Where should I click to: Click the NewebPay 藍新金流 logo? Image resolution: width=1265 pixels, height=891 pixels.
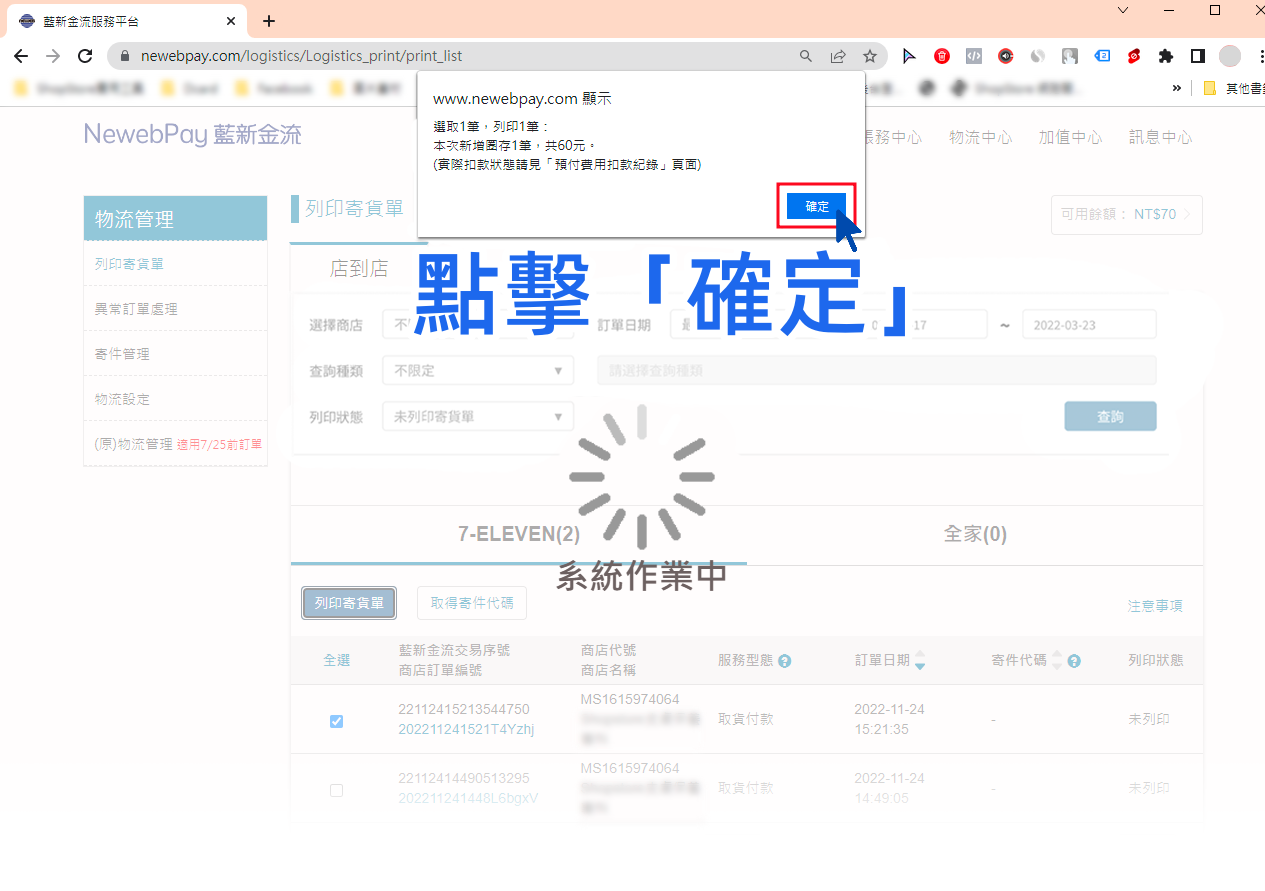click(x=193, y=134)
